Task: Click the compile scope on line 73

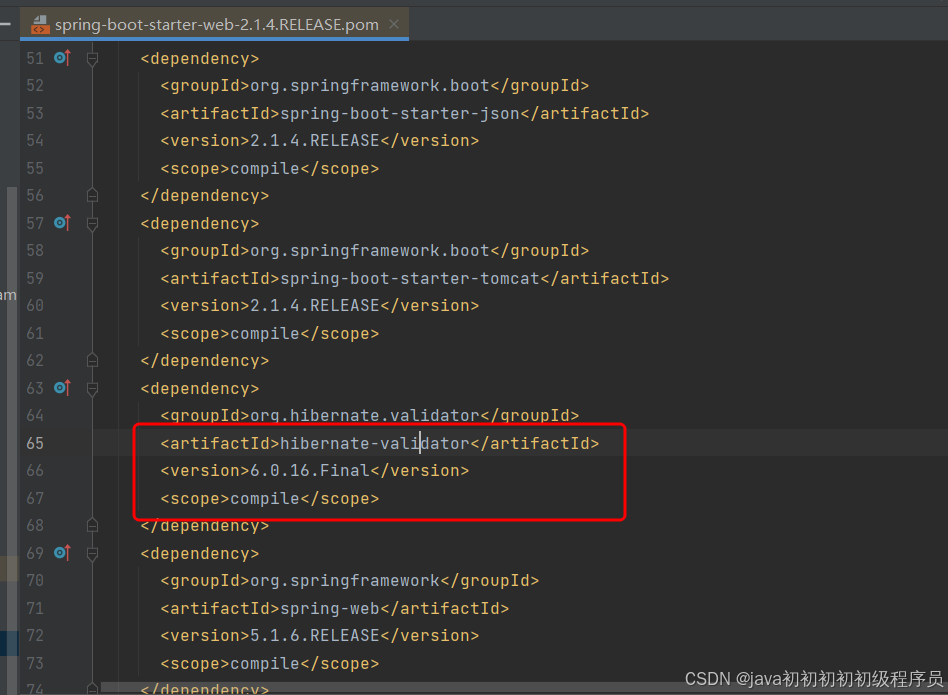Action: click(x=265, y=664)
